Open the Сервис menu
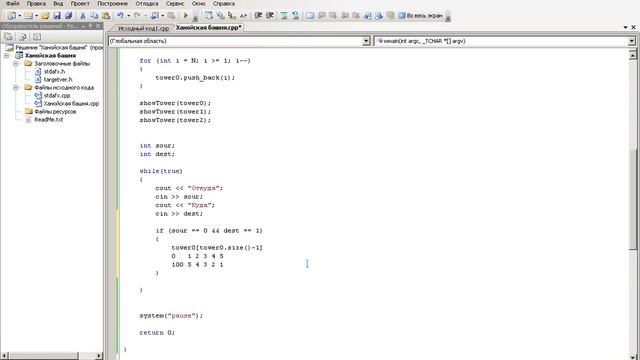 pyautogui.click(x=175, y=4)
